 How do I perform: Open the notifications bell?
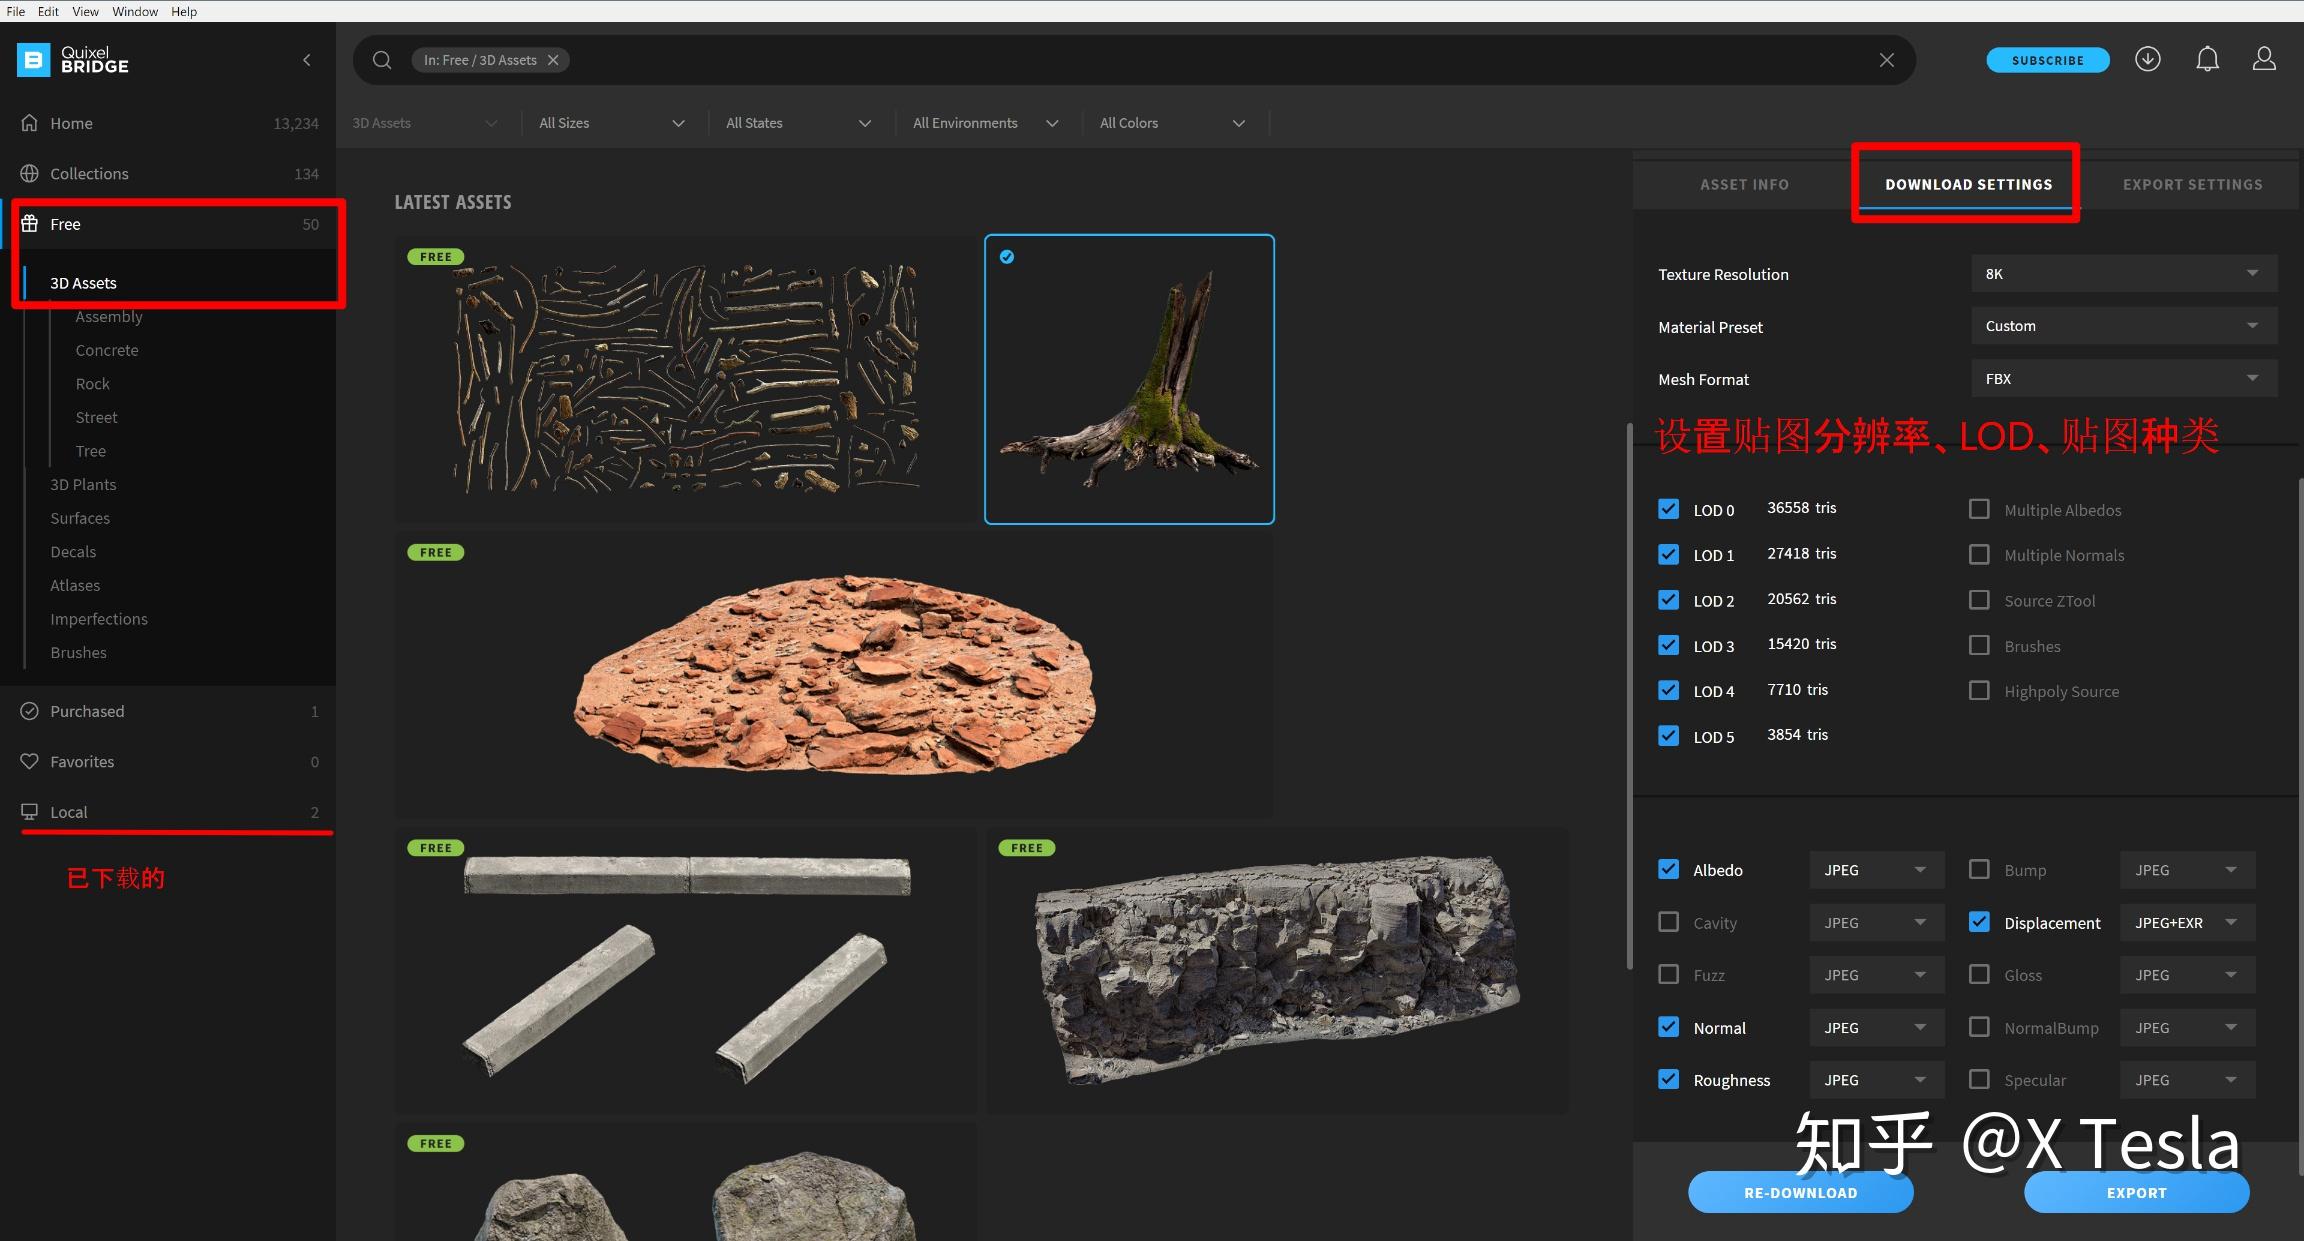point(2207,60)
